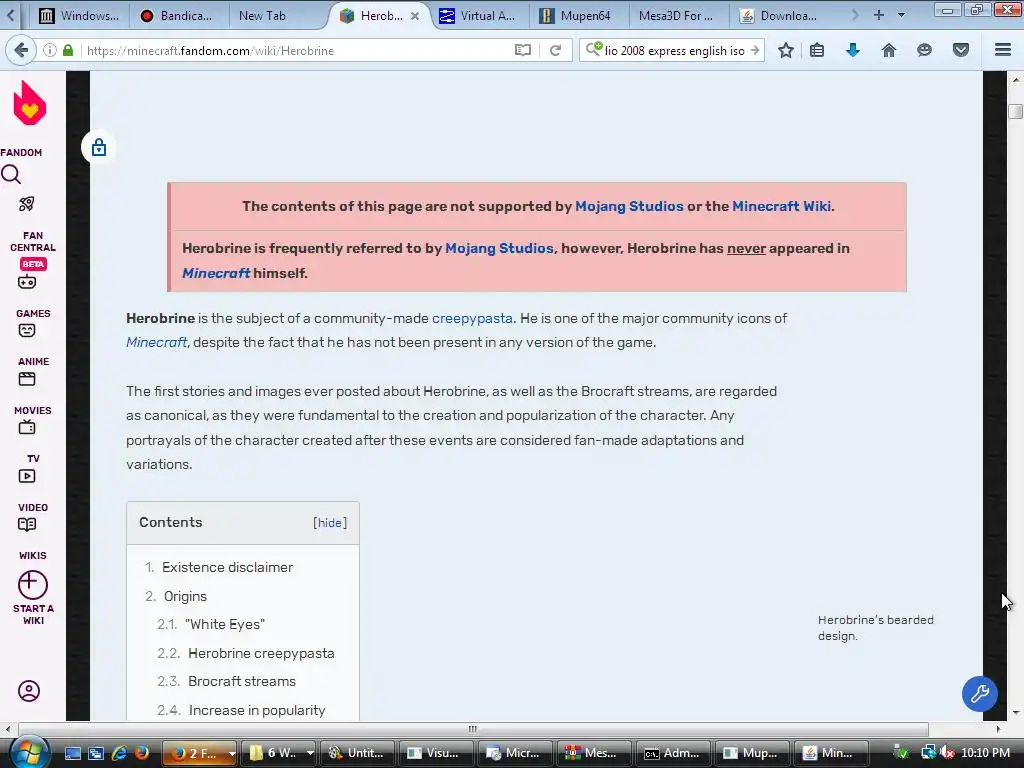Expand the 6 W... folder taskbar group

[310, 753]
